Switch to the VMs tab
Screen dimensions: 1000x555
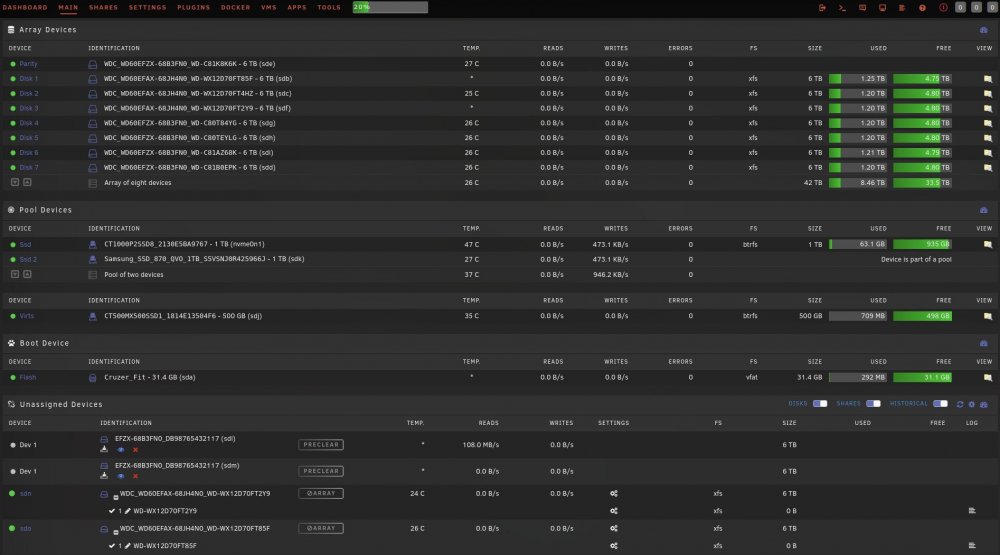coord(268,8)
